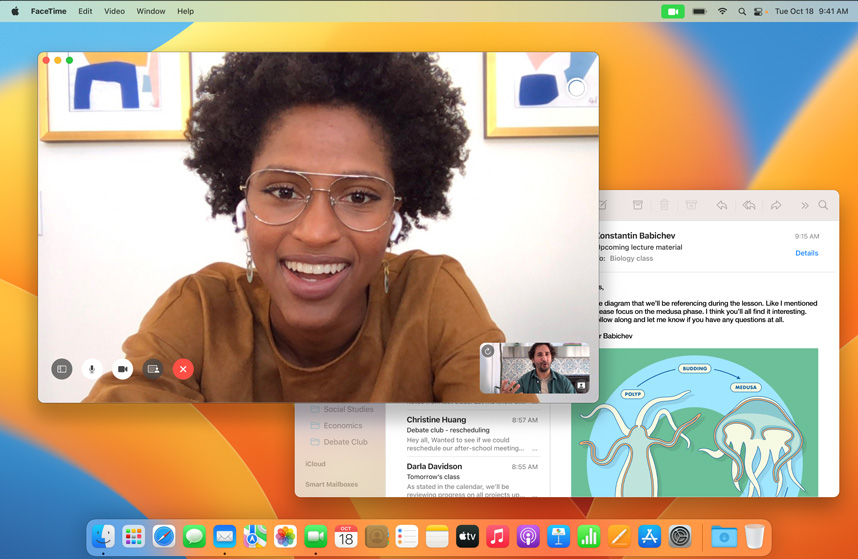
Task: Show the FaceTime sidebar
Action: tap(62, 369)
